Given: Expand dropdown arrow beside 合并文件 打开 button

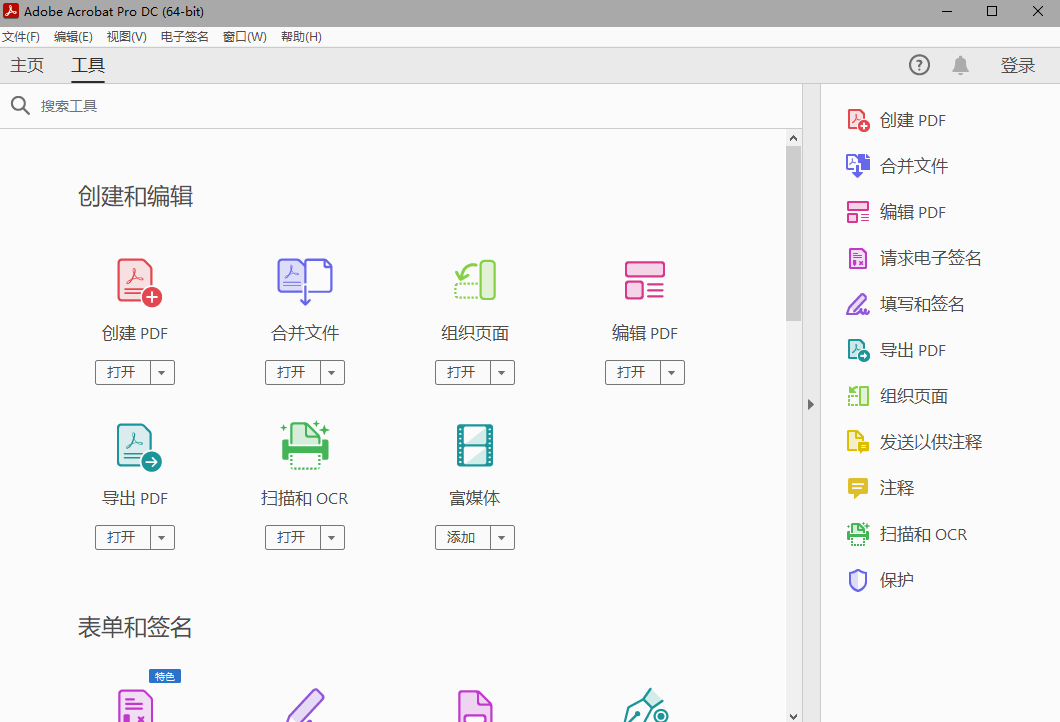Looking at the screenshot, I should [332, 372].
